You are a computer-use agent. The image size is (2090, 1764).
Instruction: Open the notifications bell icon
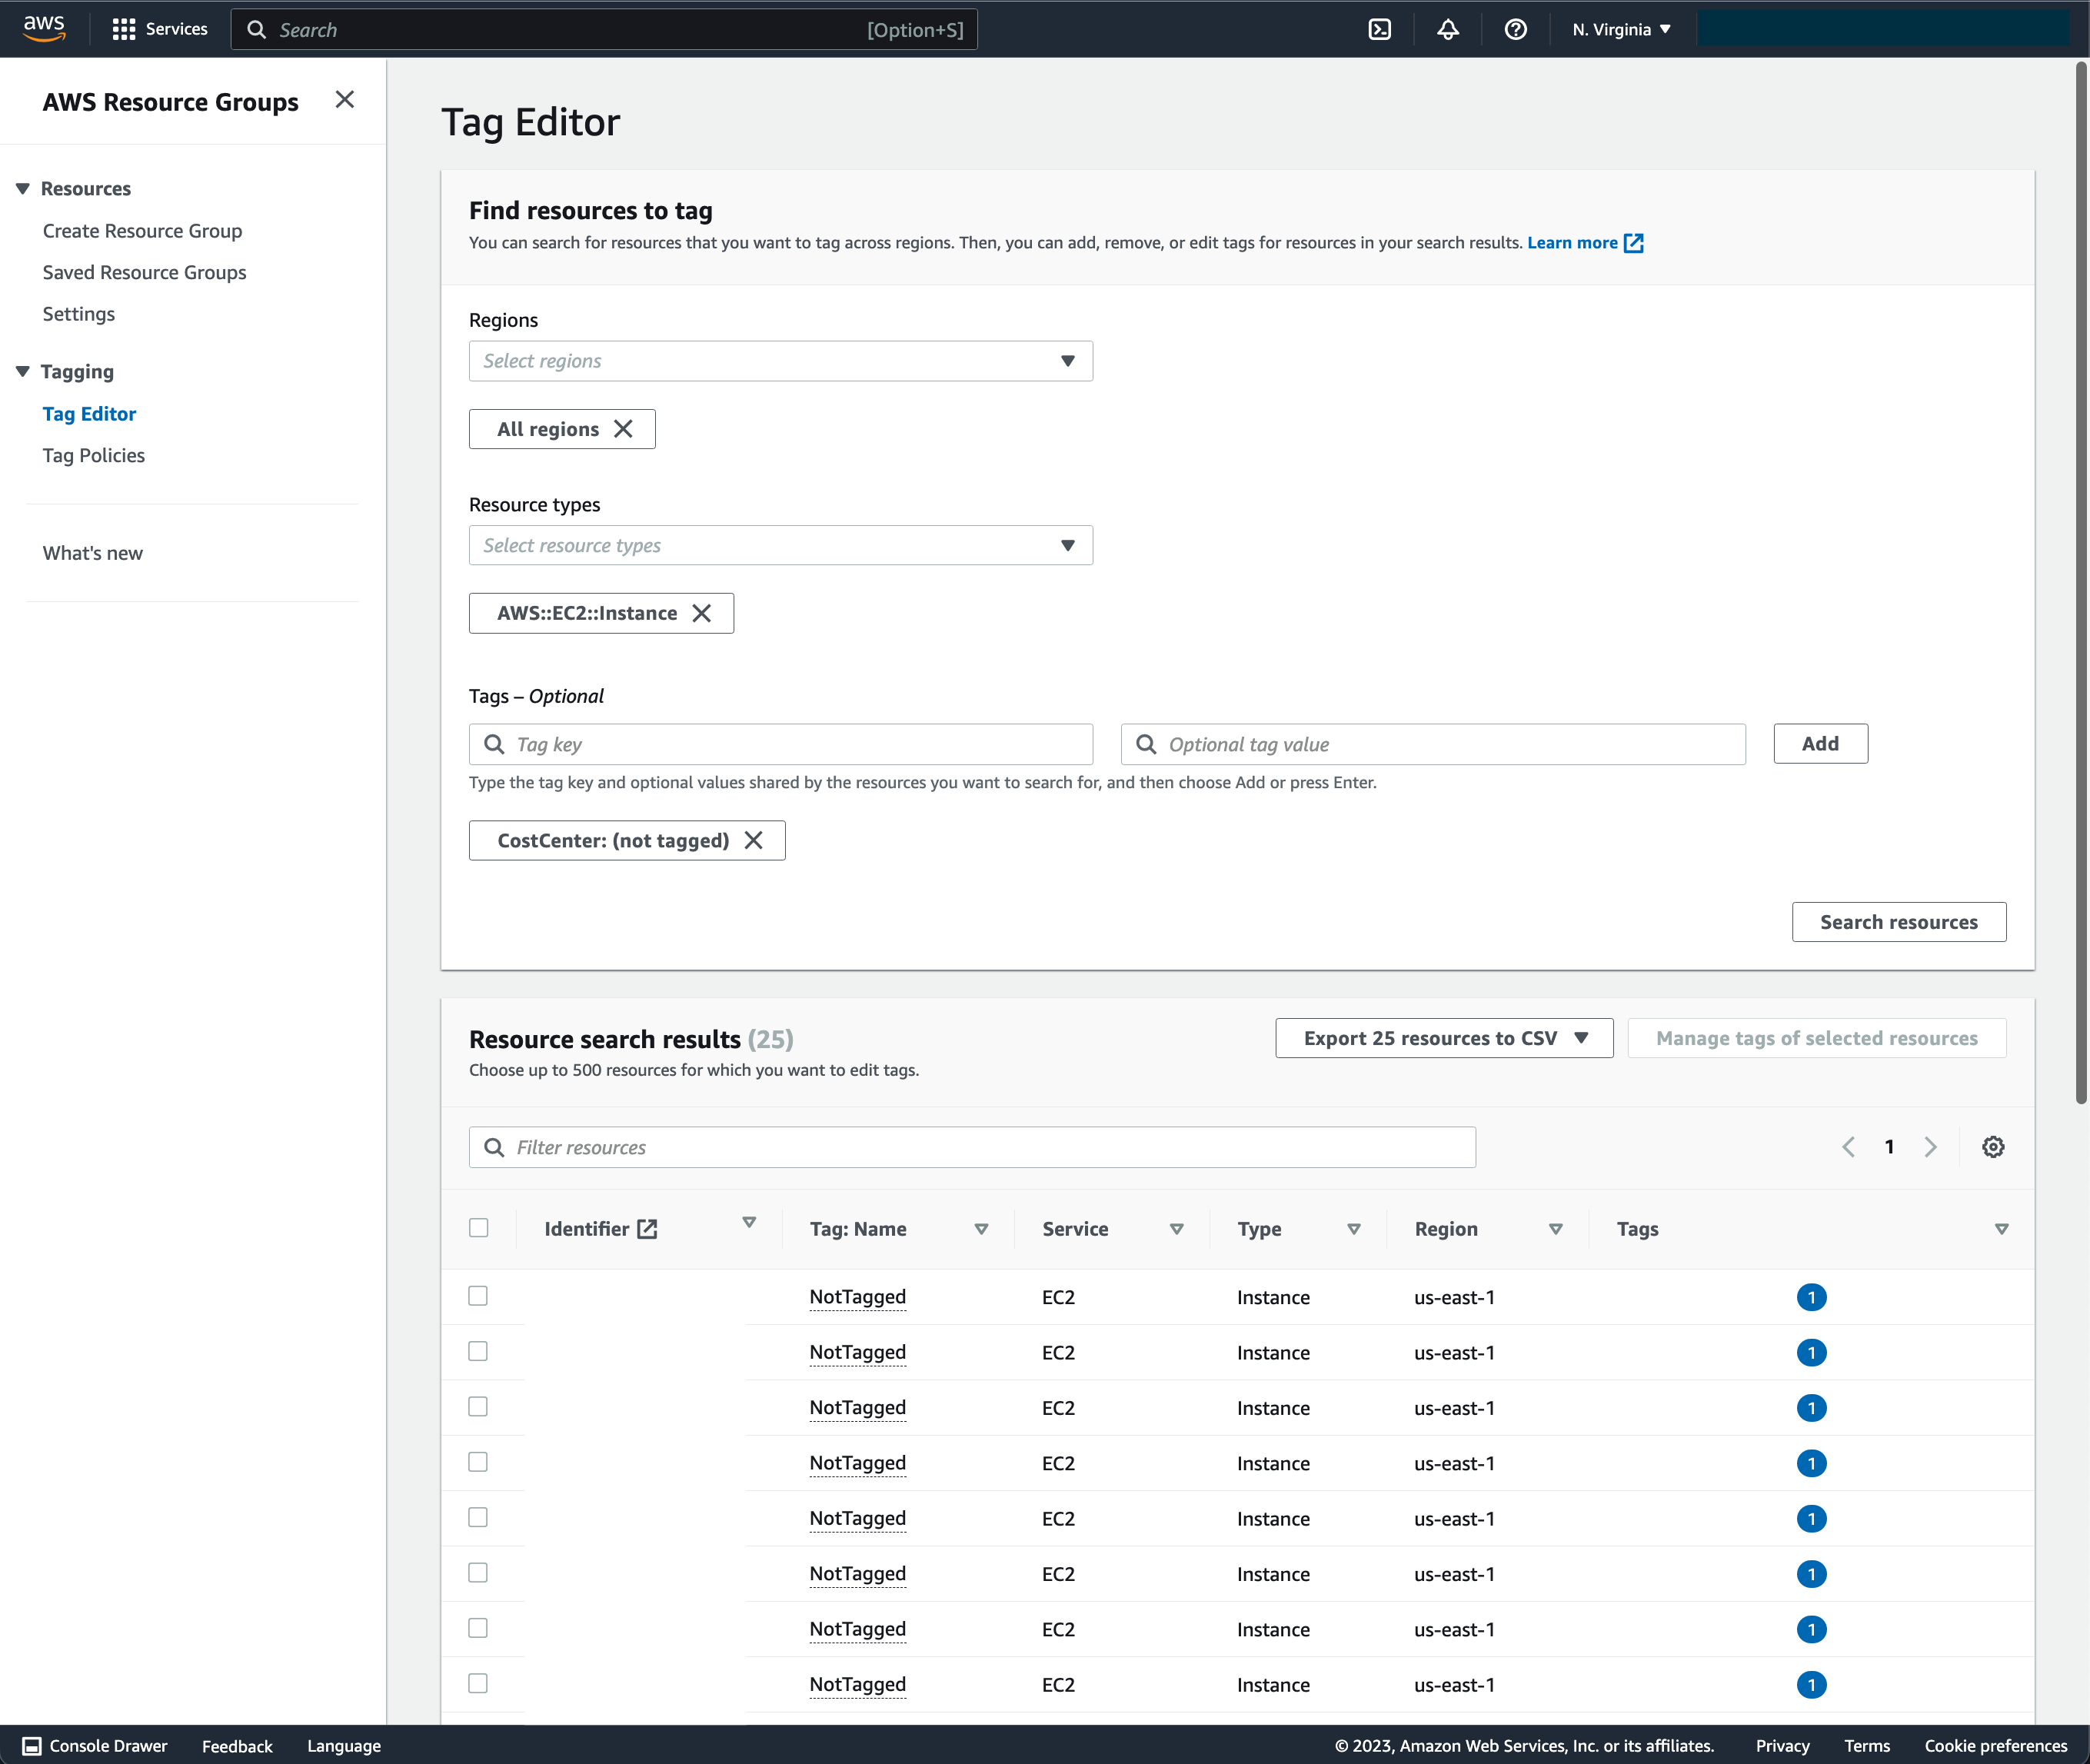(x=1448, y=29)
